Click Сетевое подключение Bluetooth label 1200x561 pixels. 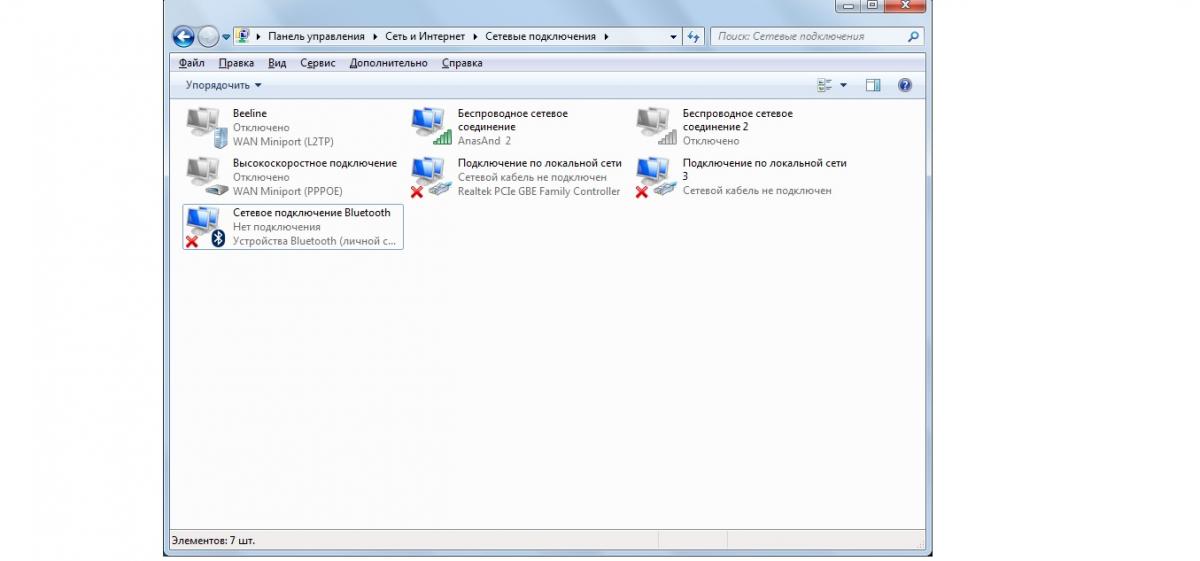click(312, 213)
